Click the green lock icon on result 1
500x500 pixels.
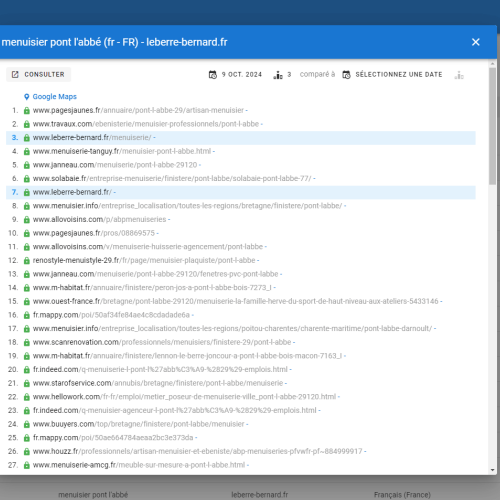(x=27, y=111)
